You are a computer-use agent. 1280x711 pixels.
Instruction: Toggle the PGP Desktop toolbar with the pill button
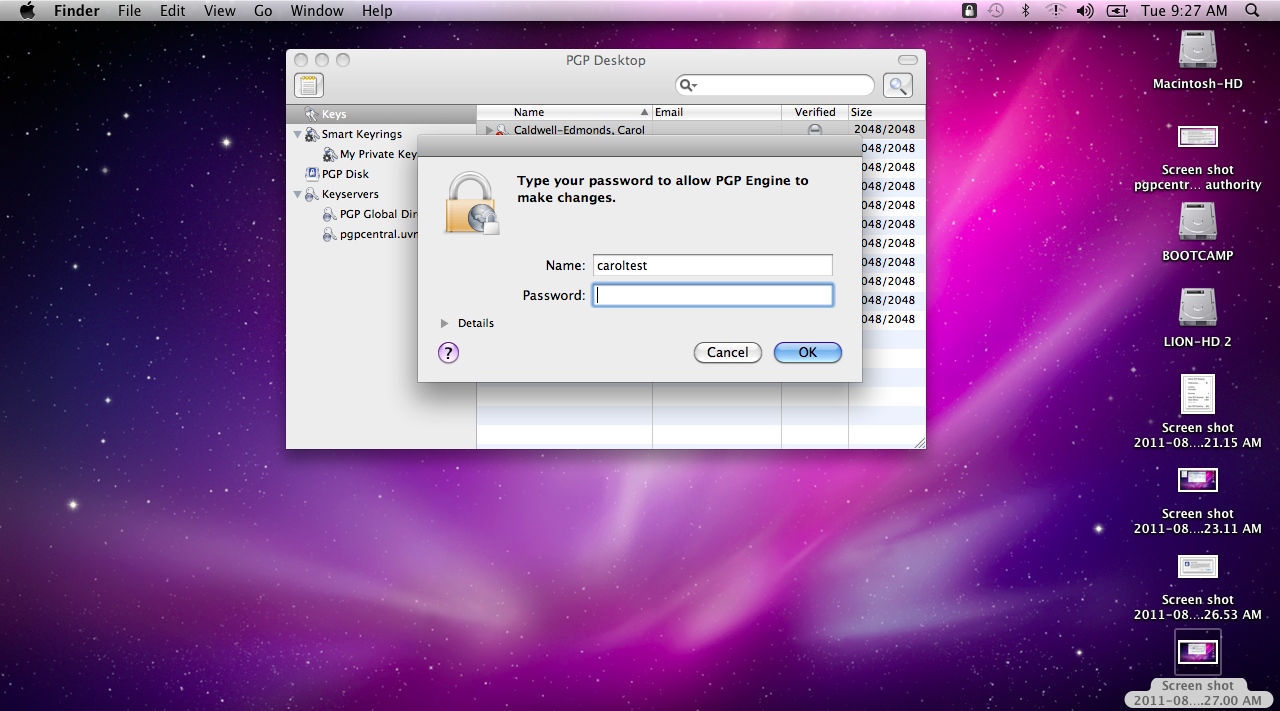[908, 61]
